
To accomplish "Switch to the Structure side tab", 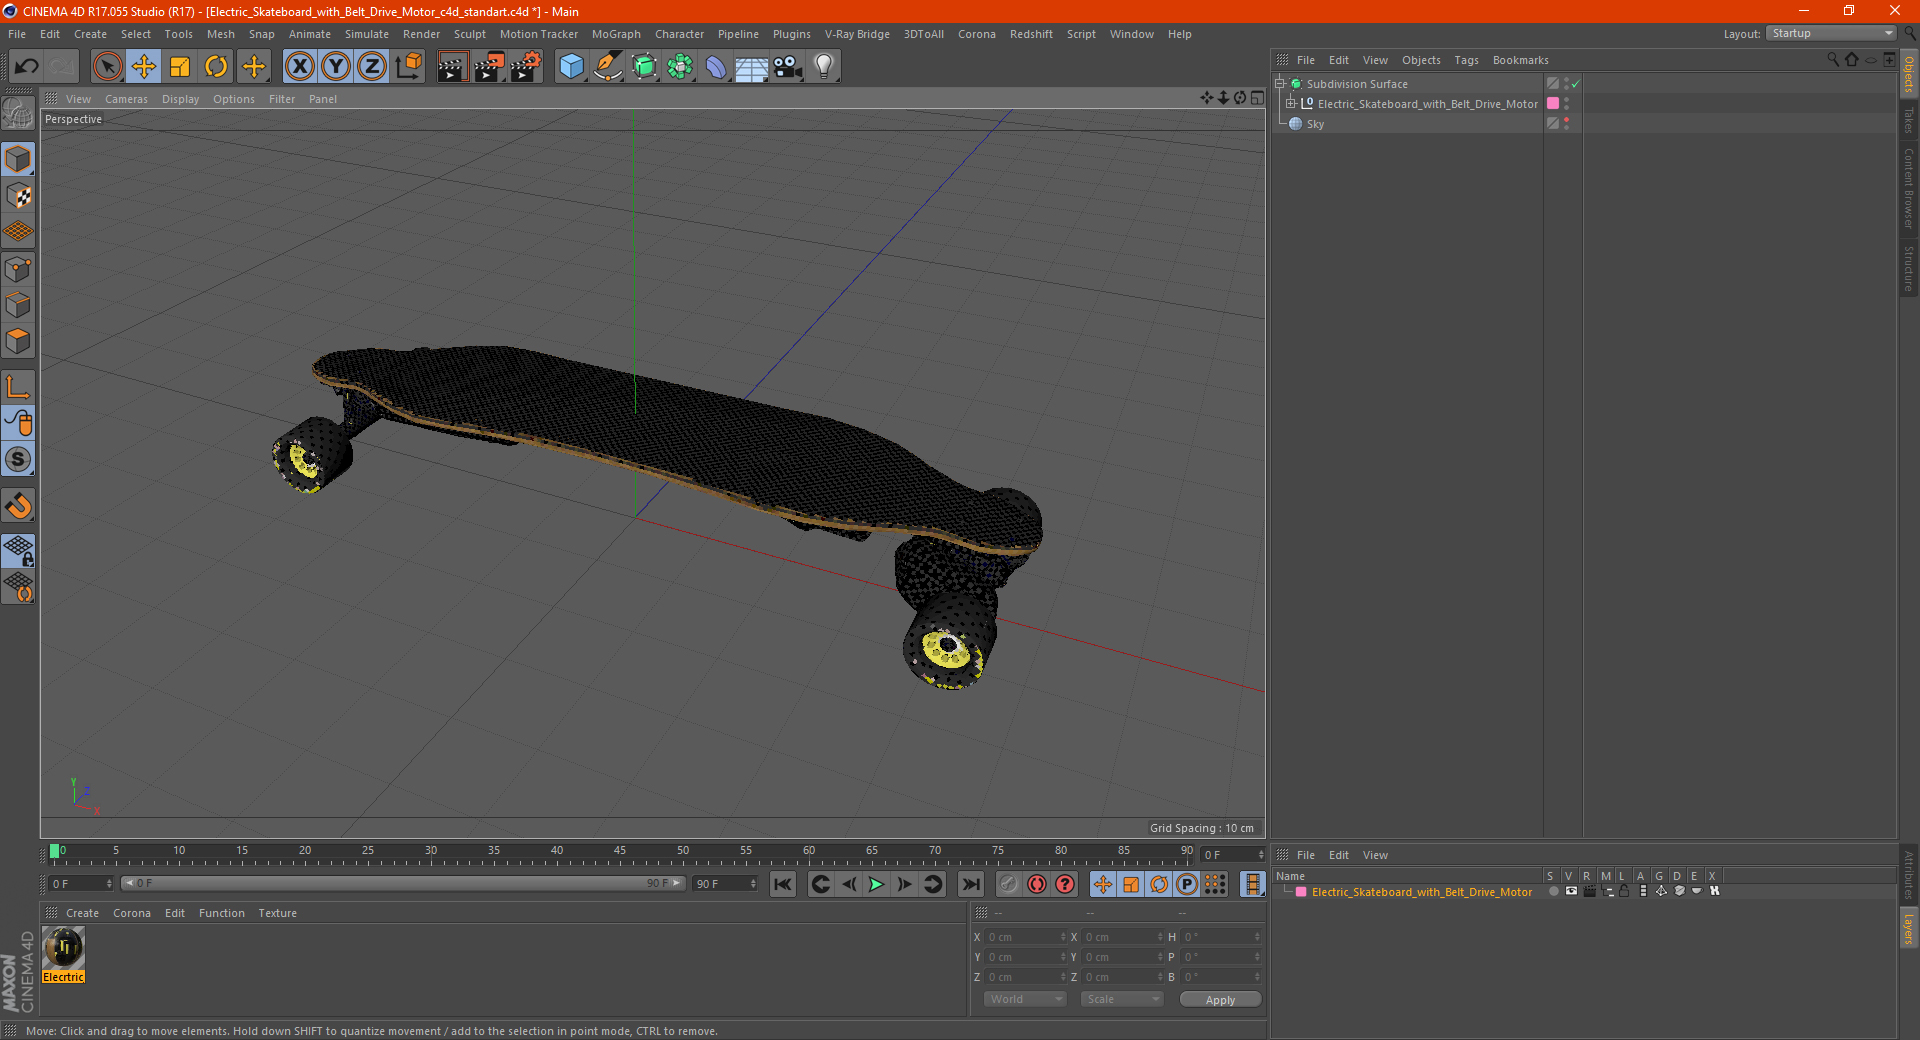I will coord(1908,268).
